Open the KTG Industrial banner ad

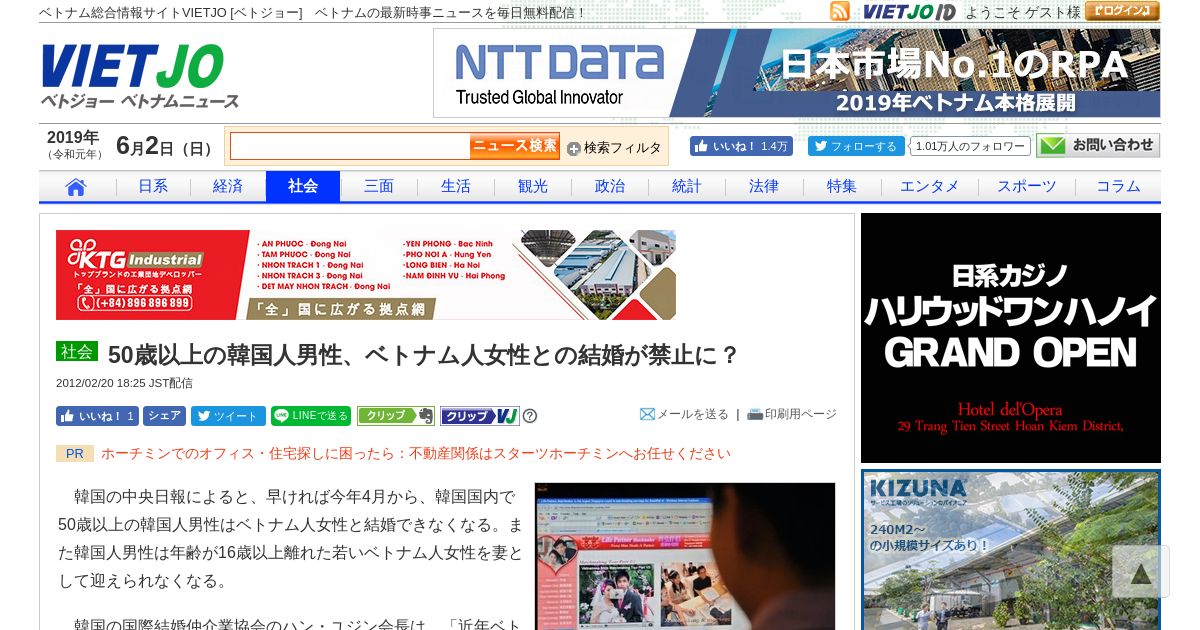[366, 275]
